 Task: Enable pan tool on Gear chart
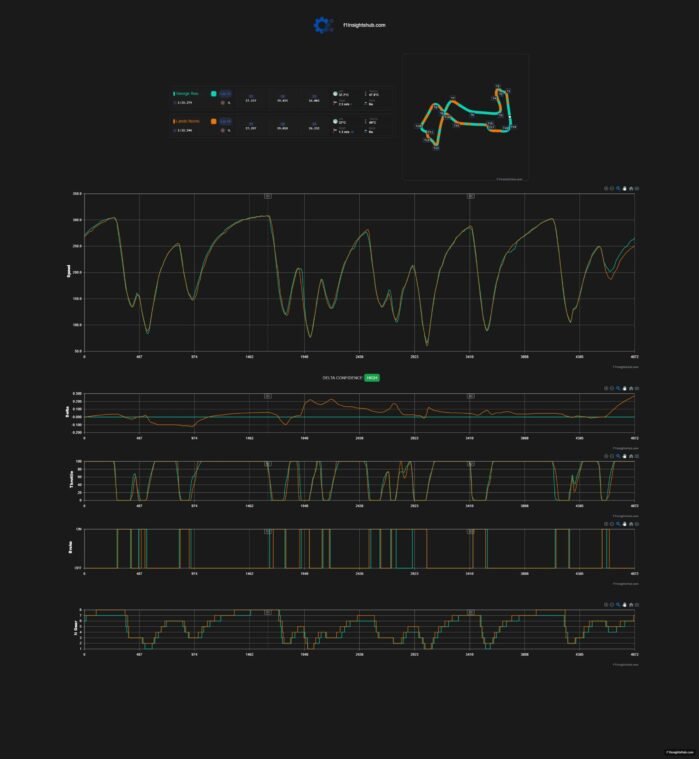pyautogui.click(x=624, y=605)
